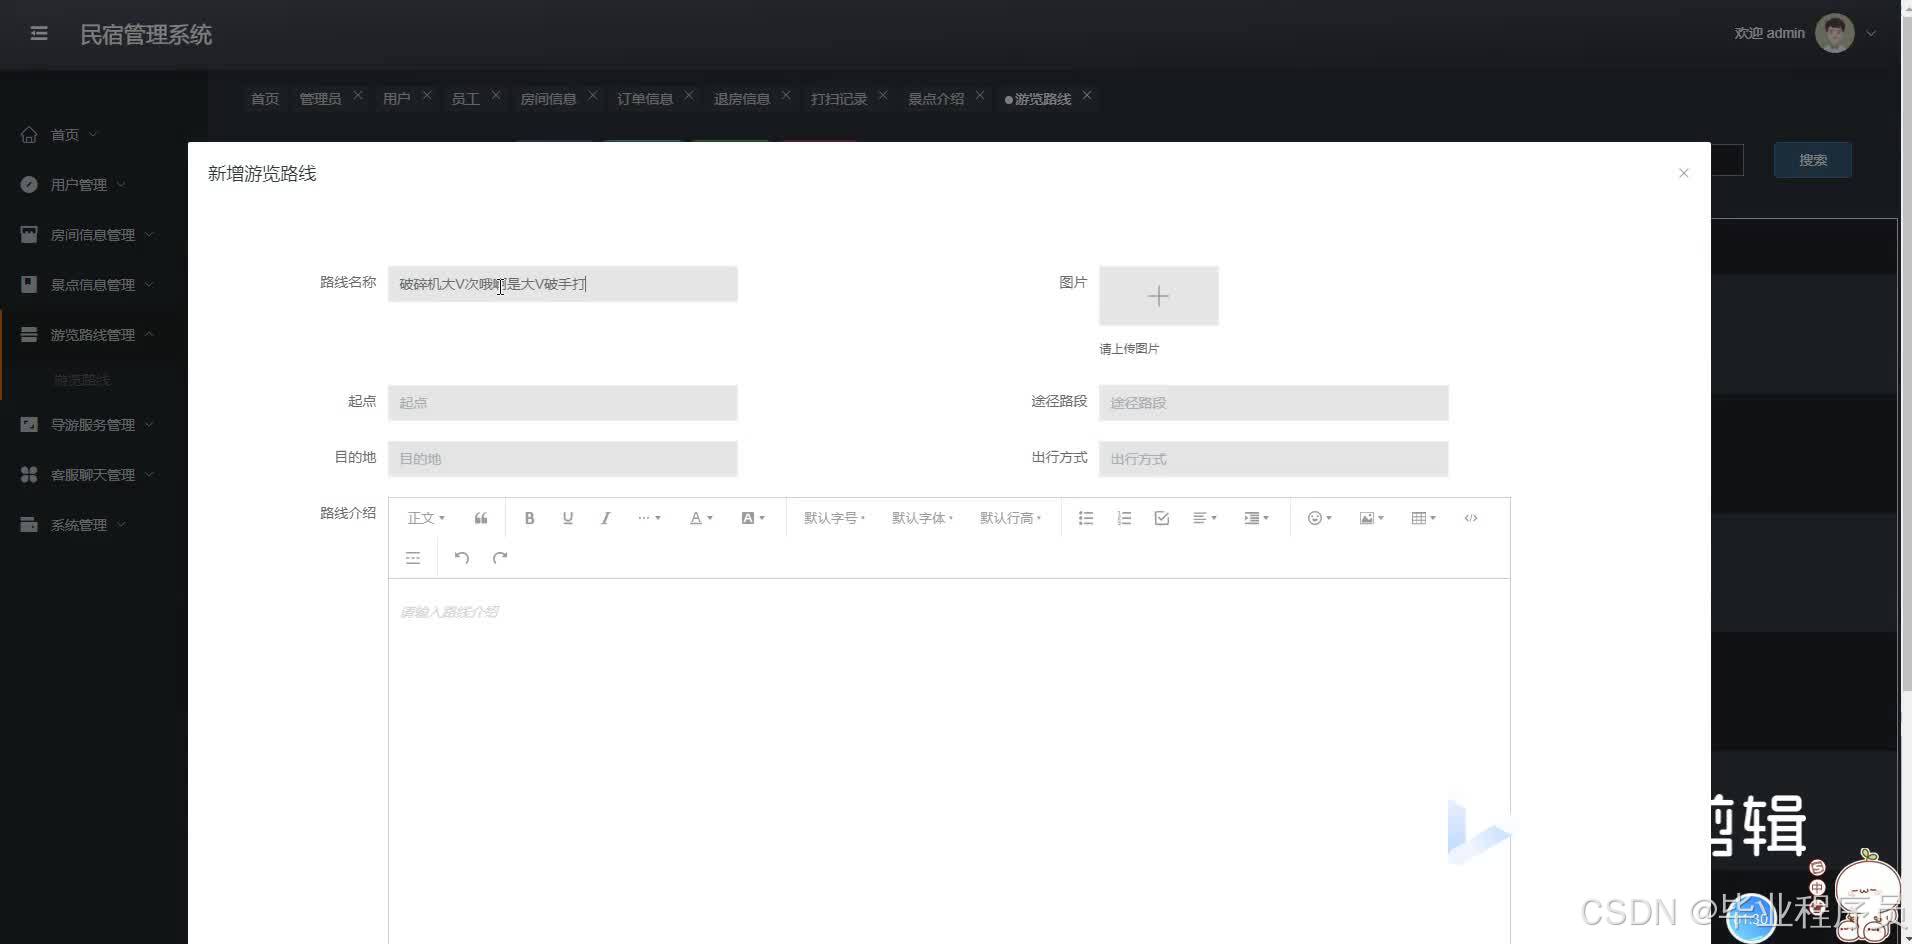Insert a code block
This screenshot has height=944, width=1912.
click(x=1471, y=518)
